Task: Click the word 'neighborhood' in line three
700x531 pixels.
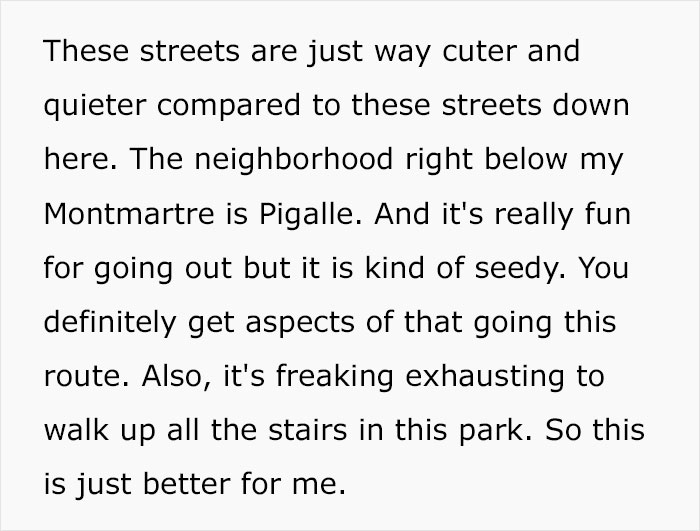Action: click(x=294, y=159)
